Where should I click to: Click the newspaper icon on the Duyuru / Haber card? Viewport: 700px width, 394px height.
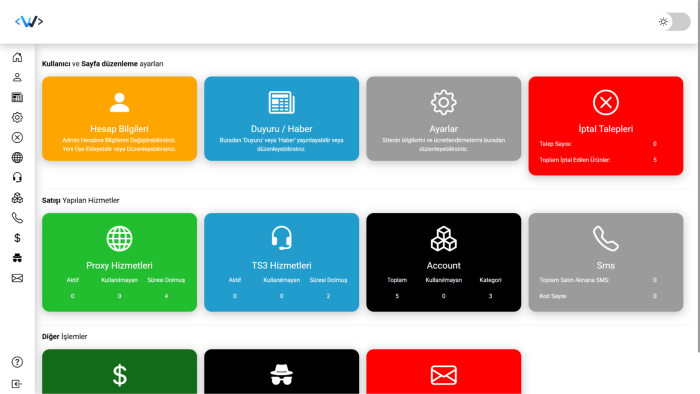coord(281,103)
